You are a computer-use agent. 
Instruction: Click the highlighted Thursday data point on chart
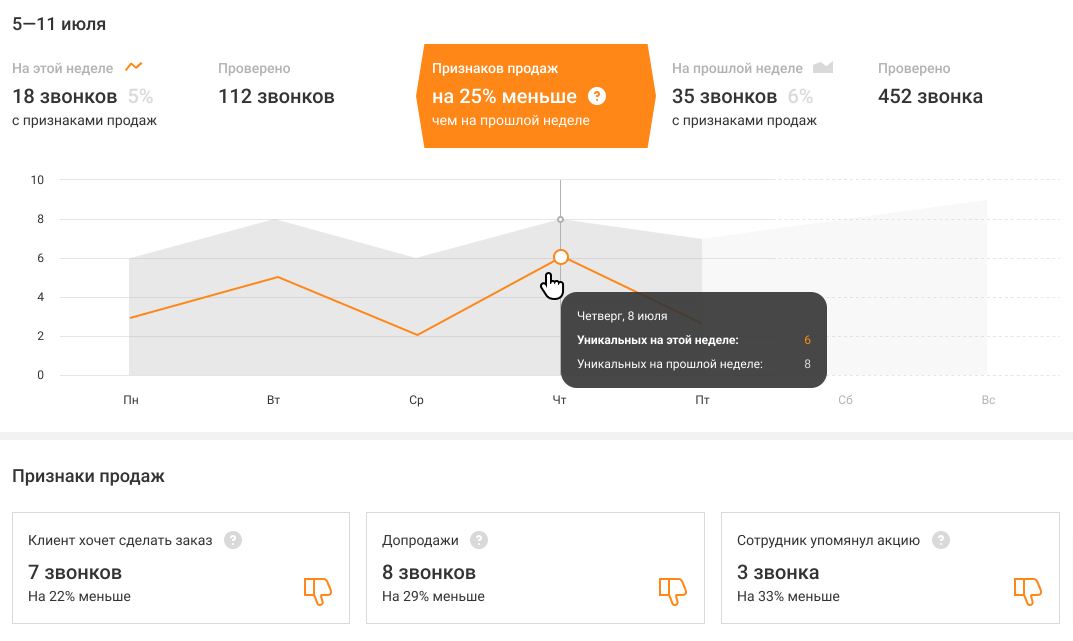click(560, 257)
